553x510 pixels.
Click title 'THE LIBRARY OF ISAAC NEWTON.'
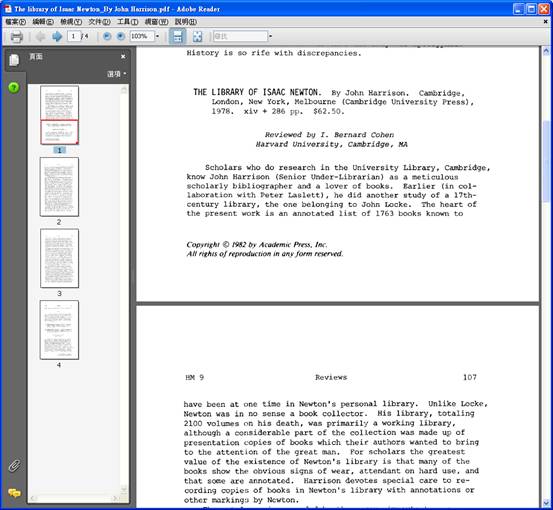click(257, 92)
